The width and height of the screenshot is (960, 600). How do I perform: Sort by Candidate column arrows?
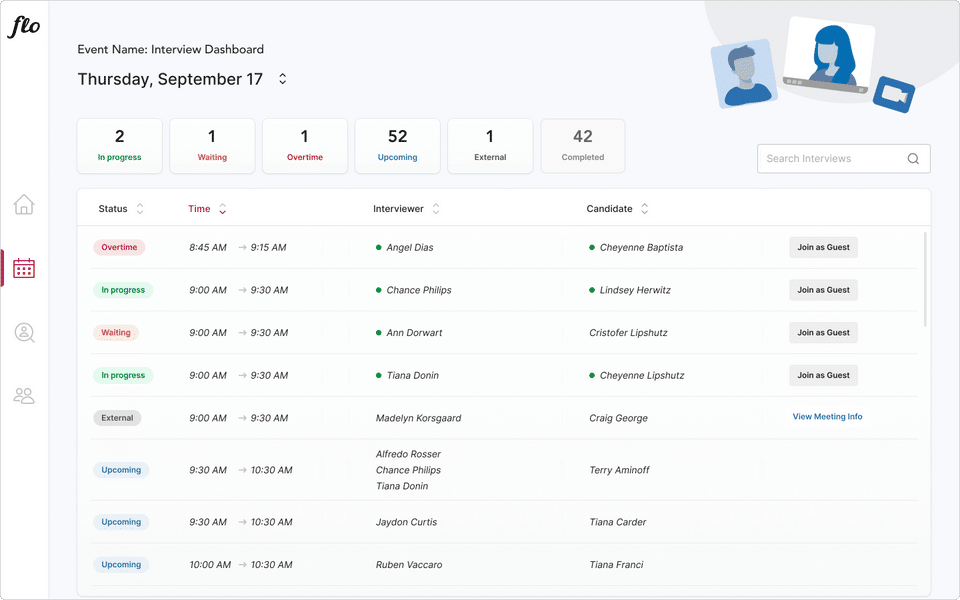coord(645,209)
